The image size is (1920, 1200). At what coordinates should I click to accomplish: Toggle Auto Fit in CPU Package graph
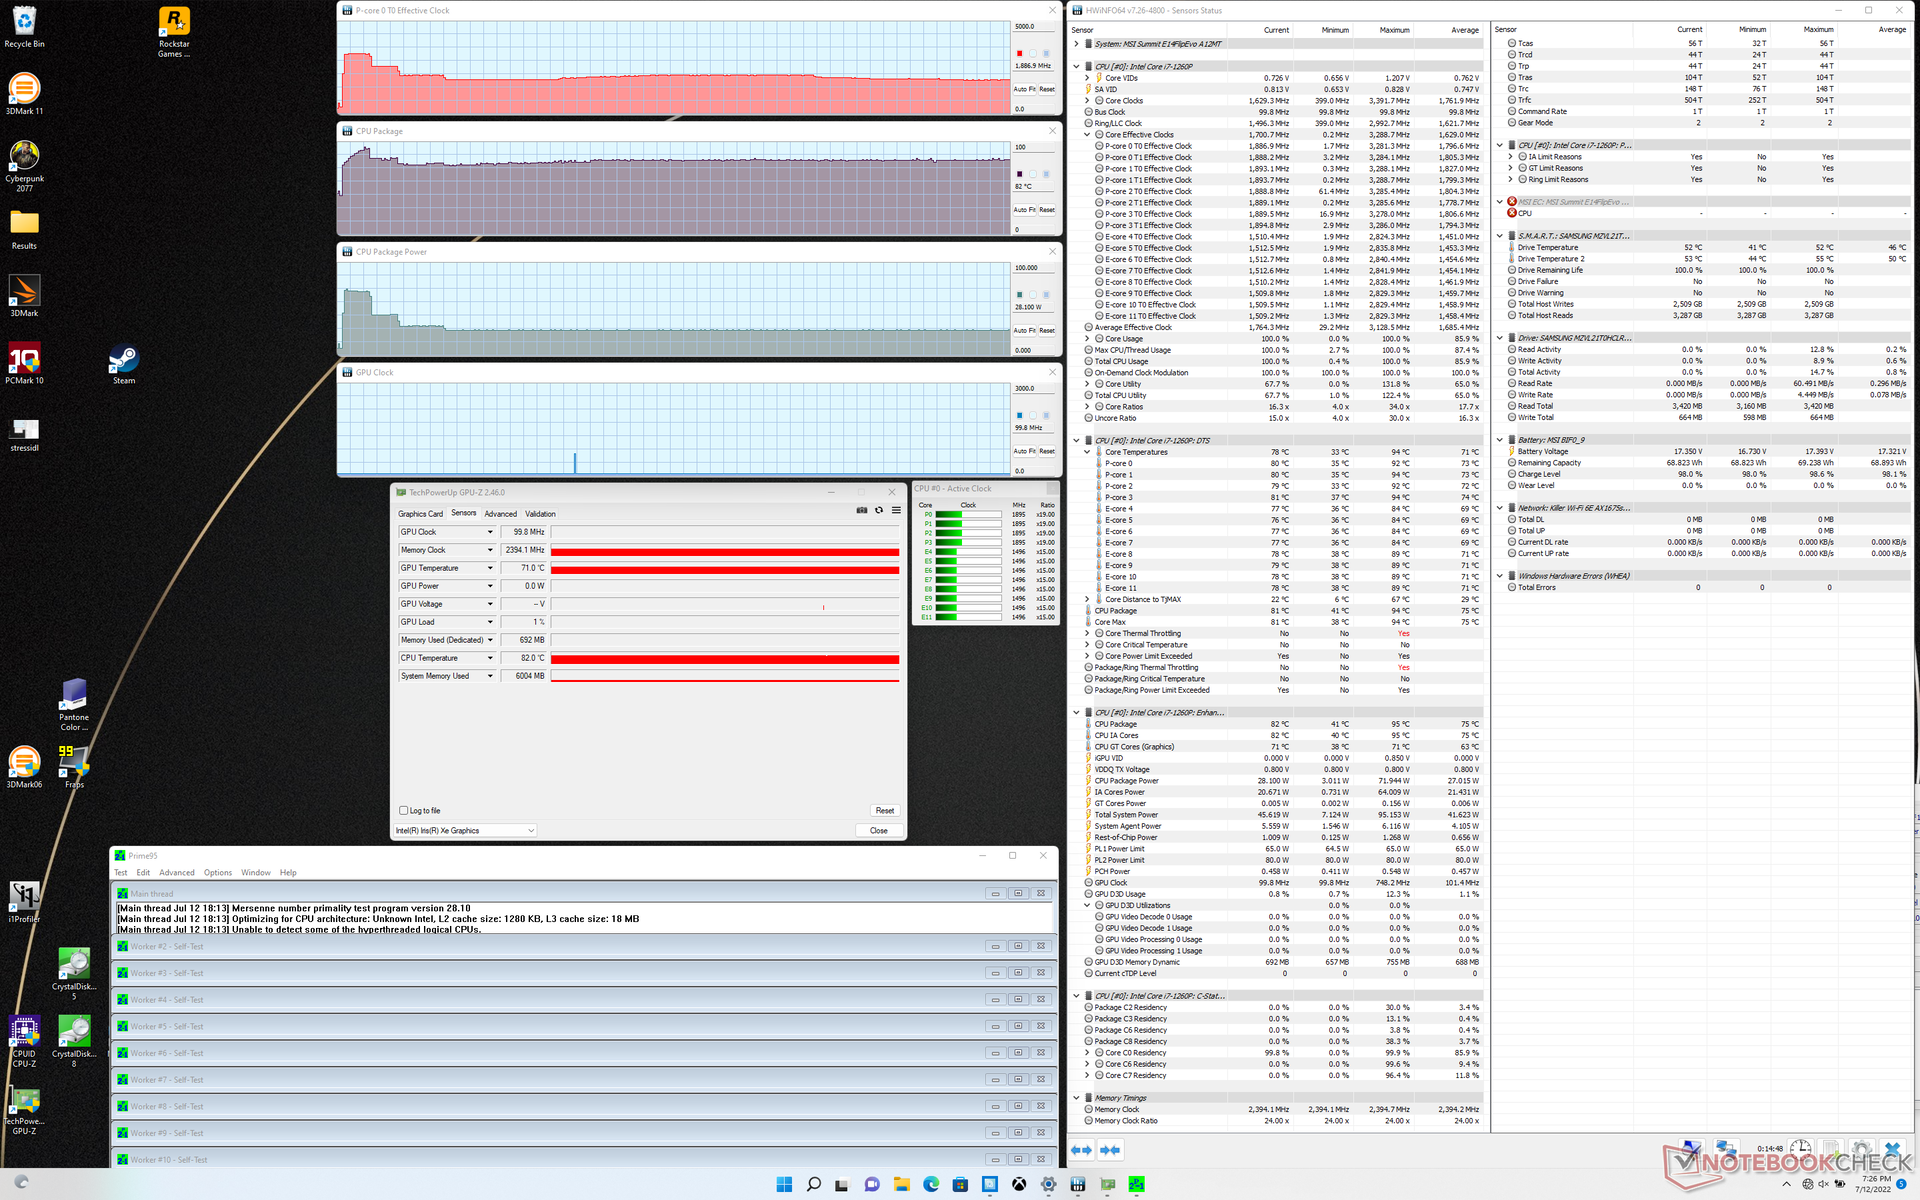click(1025, 210)
